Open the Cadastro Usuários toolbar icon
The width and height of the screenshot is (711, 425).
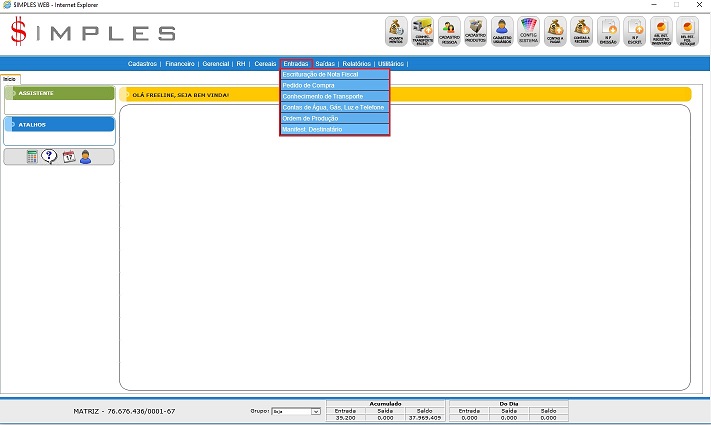[x=502, y=31]
